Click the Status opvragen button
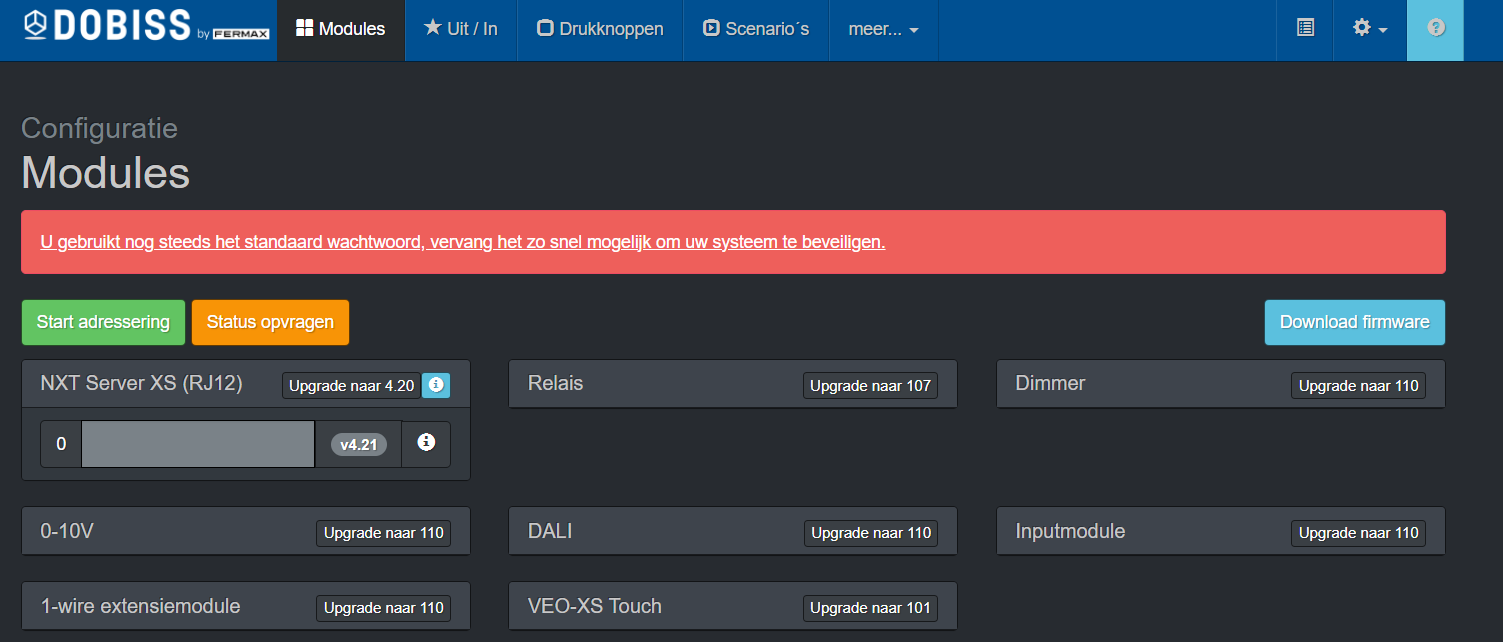 270,322
